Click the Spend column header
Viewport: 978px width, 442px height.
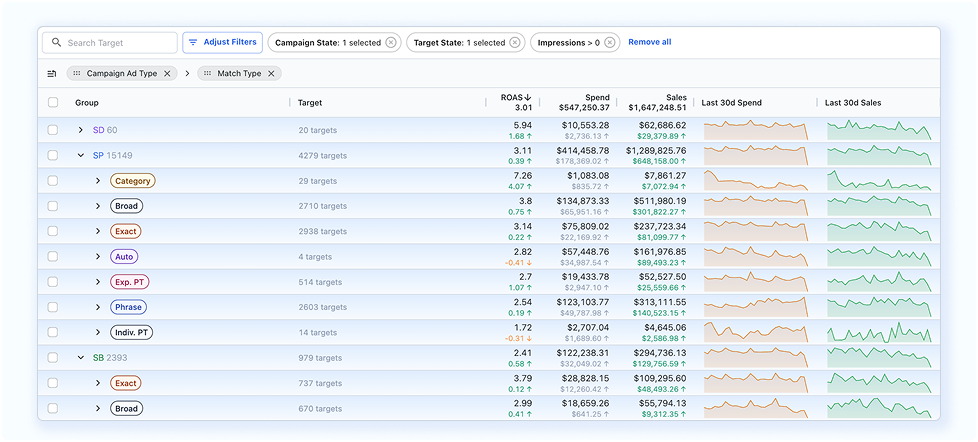pyautogui.click(x=597, y=97)
